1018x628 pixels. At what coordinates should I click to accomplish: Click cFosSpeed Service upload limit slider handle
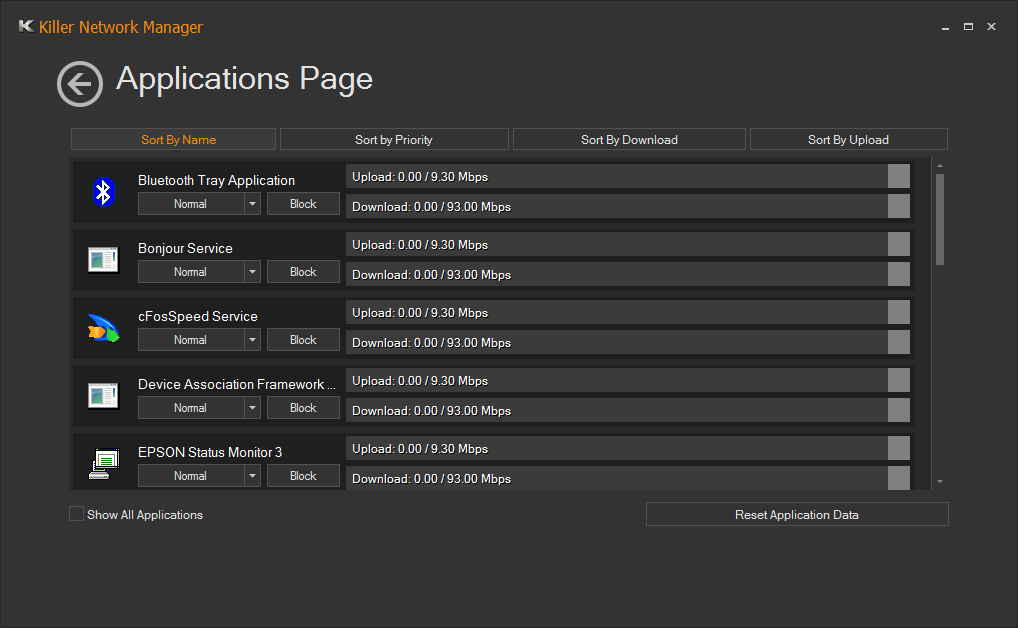(x=899, y=312)
